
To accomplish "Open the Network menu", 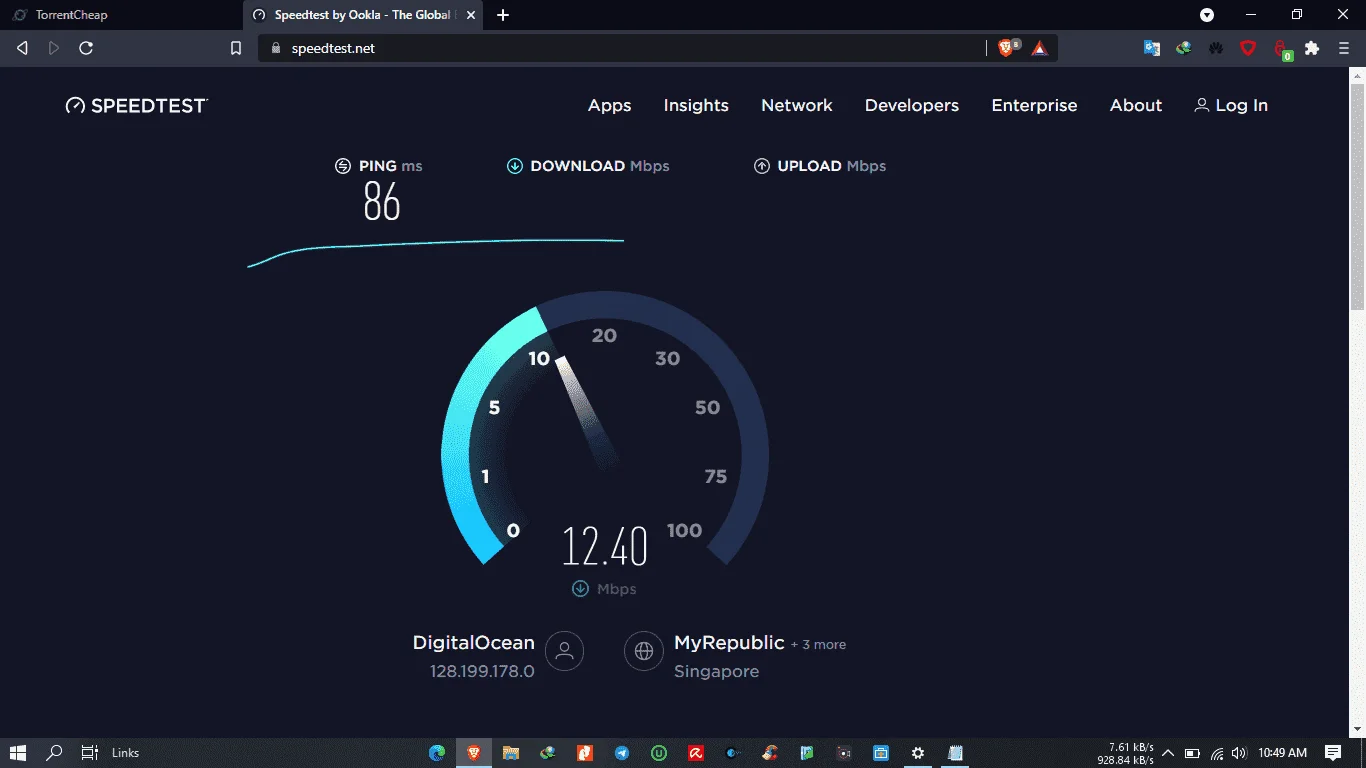I will tap(797, 105).
